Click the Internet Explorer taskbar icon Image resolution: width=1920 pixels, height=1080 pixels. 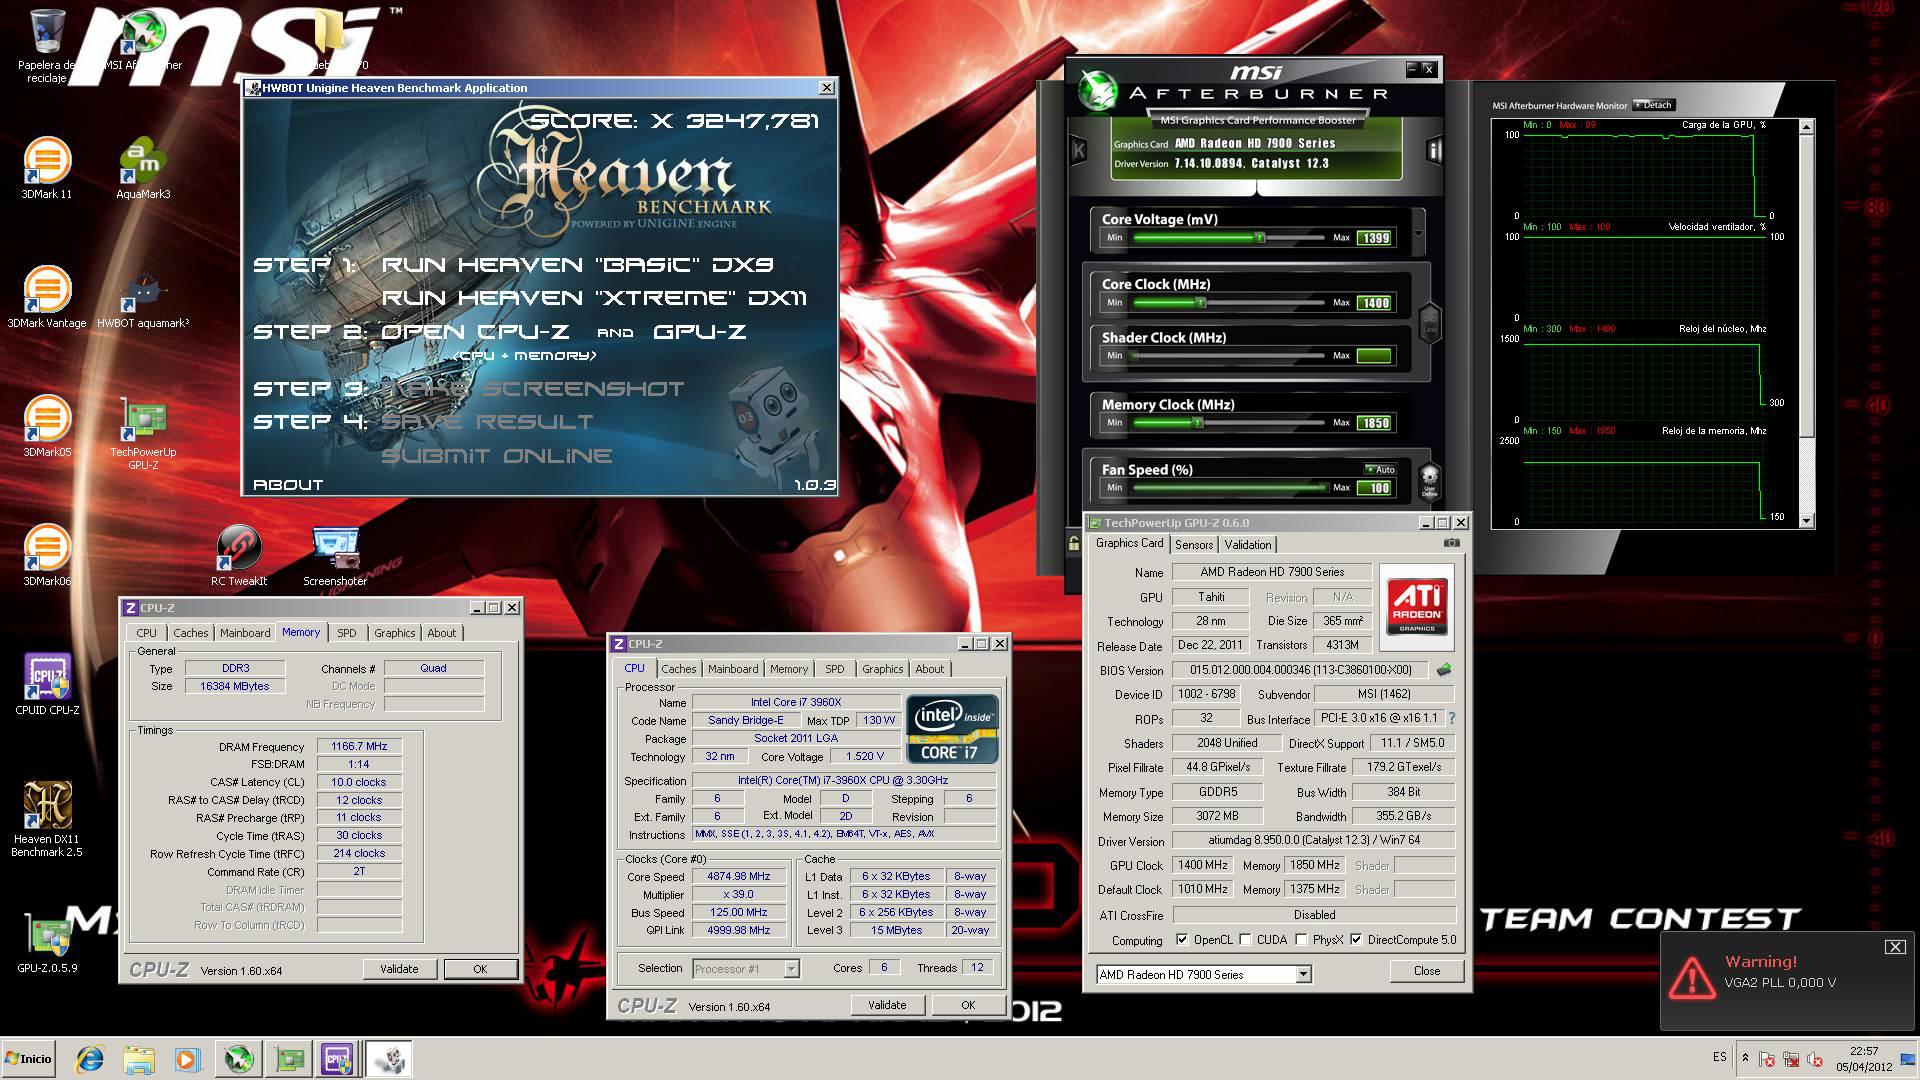pos(90,1059)
